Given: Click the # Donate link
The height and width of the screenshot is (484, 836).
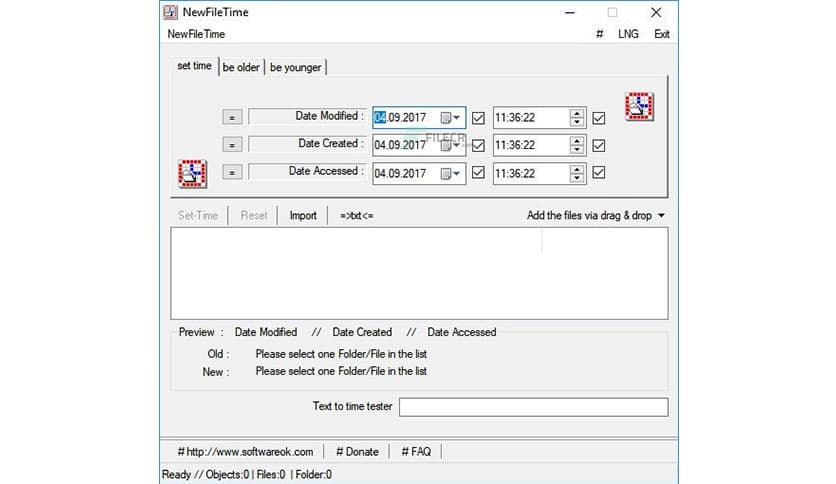Looking at the screenshot, I should click(x=357, y=451).
